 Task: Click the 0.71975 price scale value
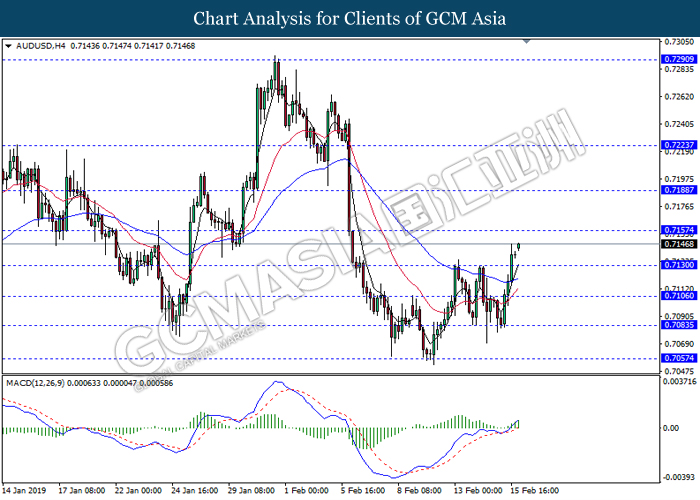tap(679, 179)
